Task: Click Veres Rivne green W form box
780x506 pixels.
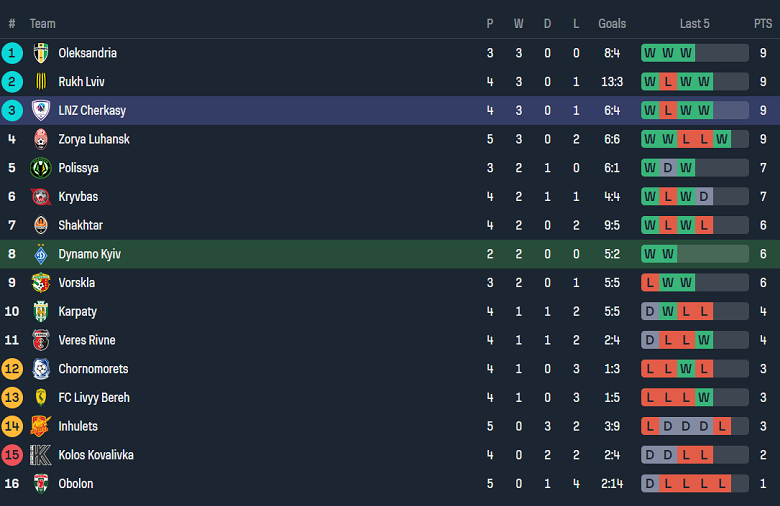Action: [704, 341]
